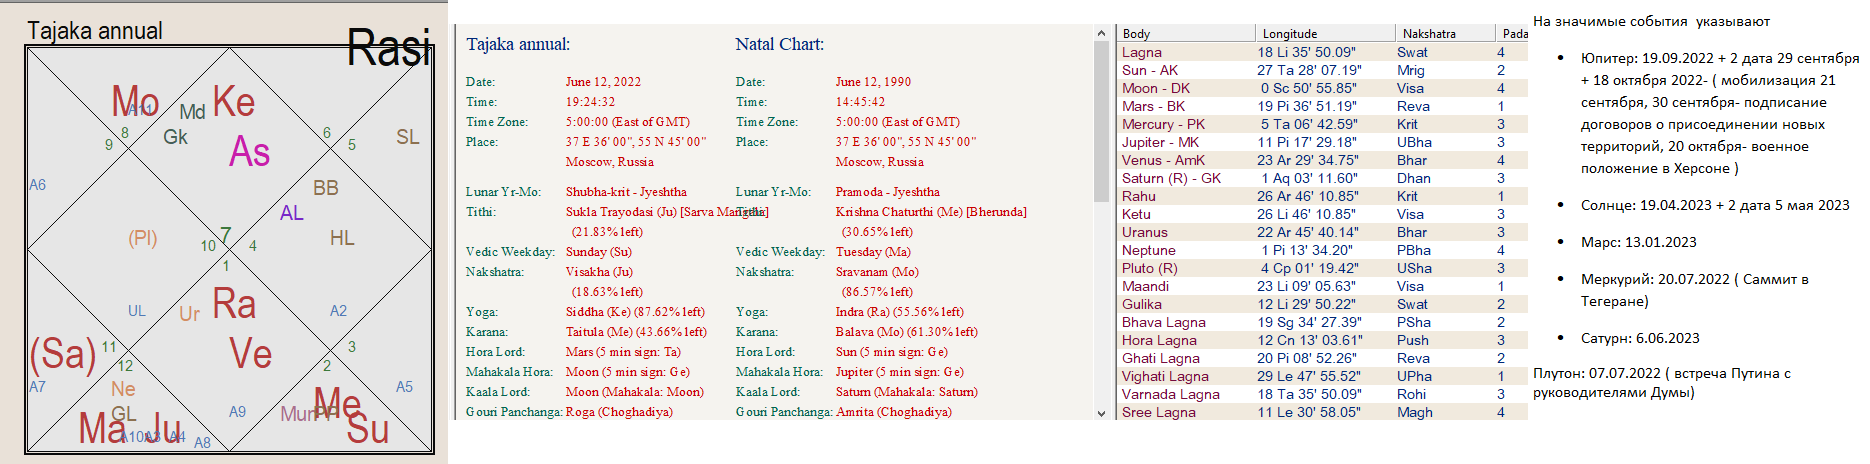
Task: Click the Марс: 13.01.2023 bullet
Action: click(1638, 242)
